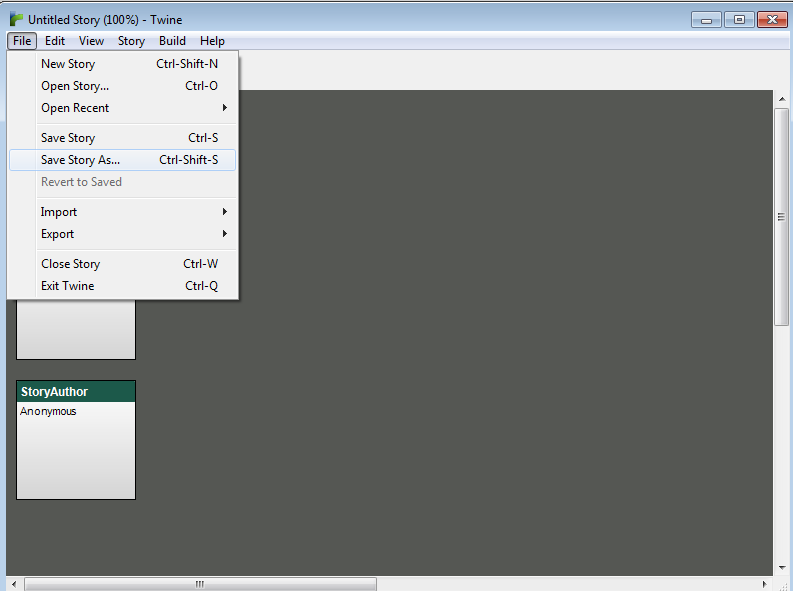Screen dimensions: 793x591
Task: Click the Twine app icon in title bar
Action: point(16,19)
